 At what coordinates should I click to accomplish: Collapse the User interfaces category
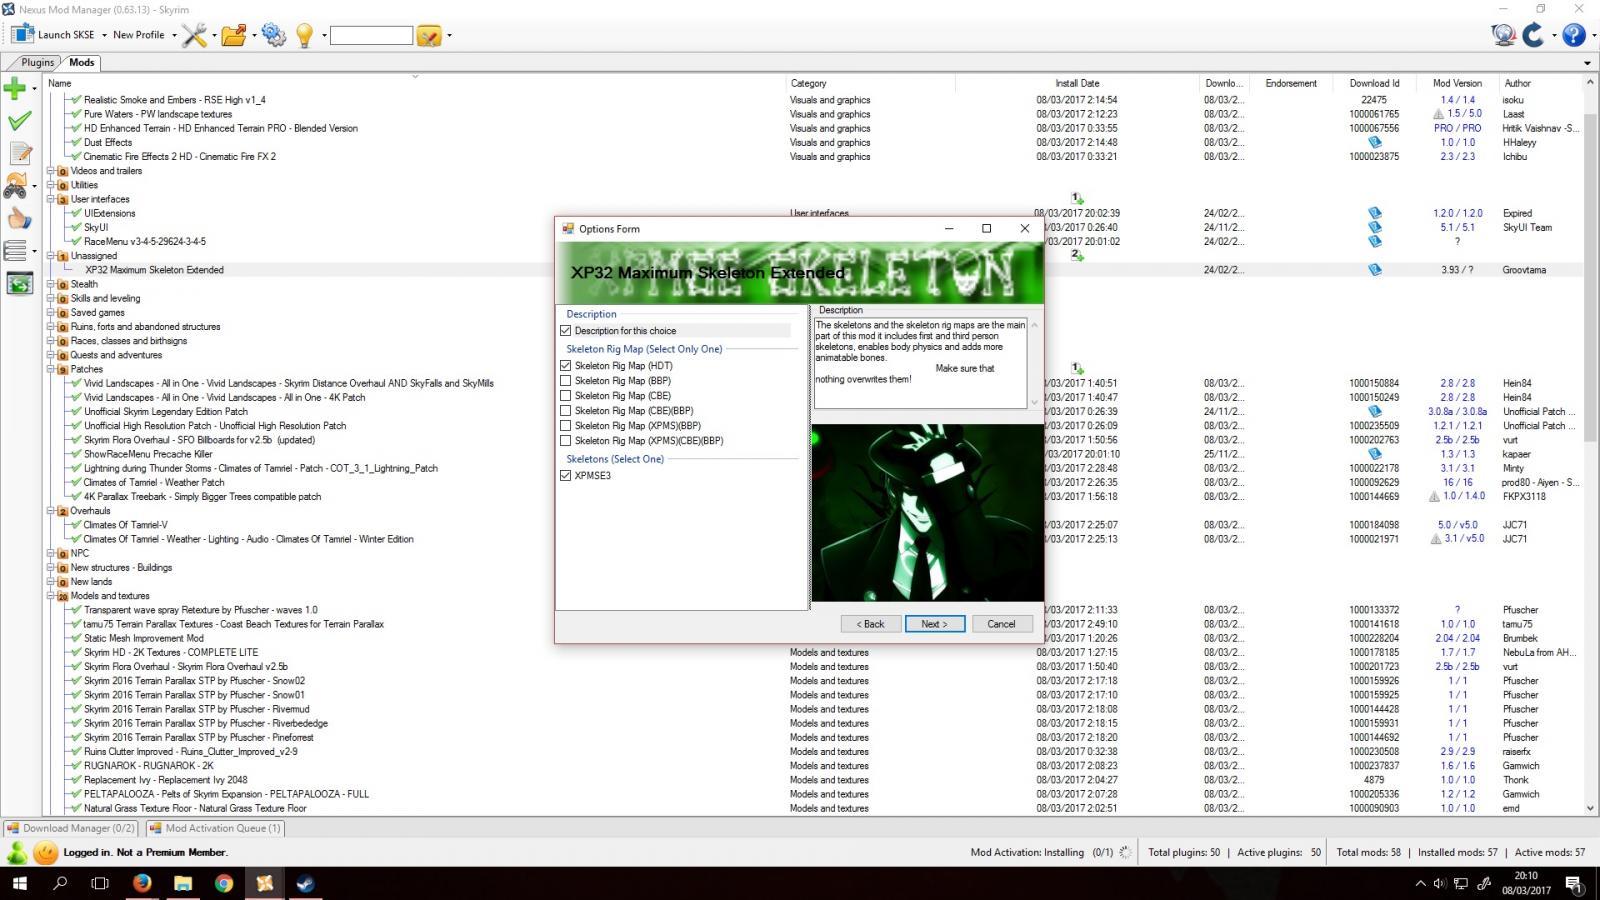50,199
